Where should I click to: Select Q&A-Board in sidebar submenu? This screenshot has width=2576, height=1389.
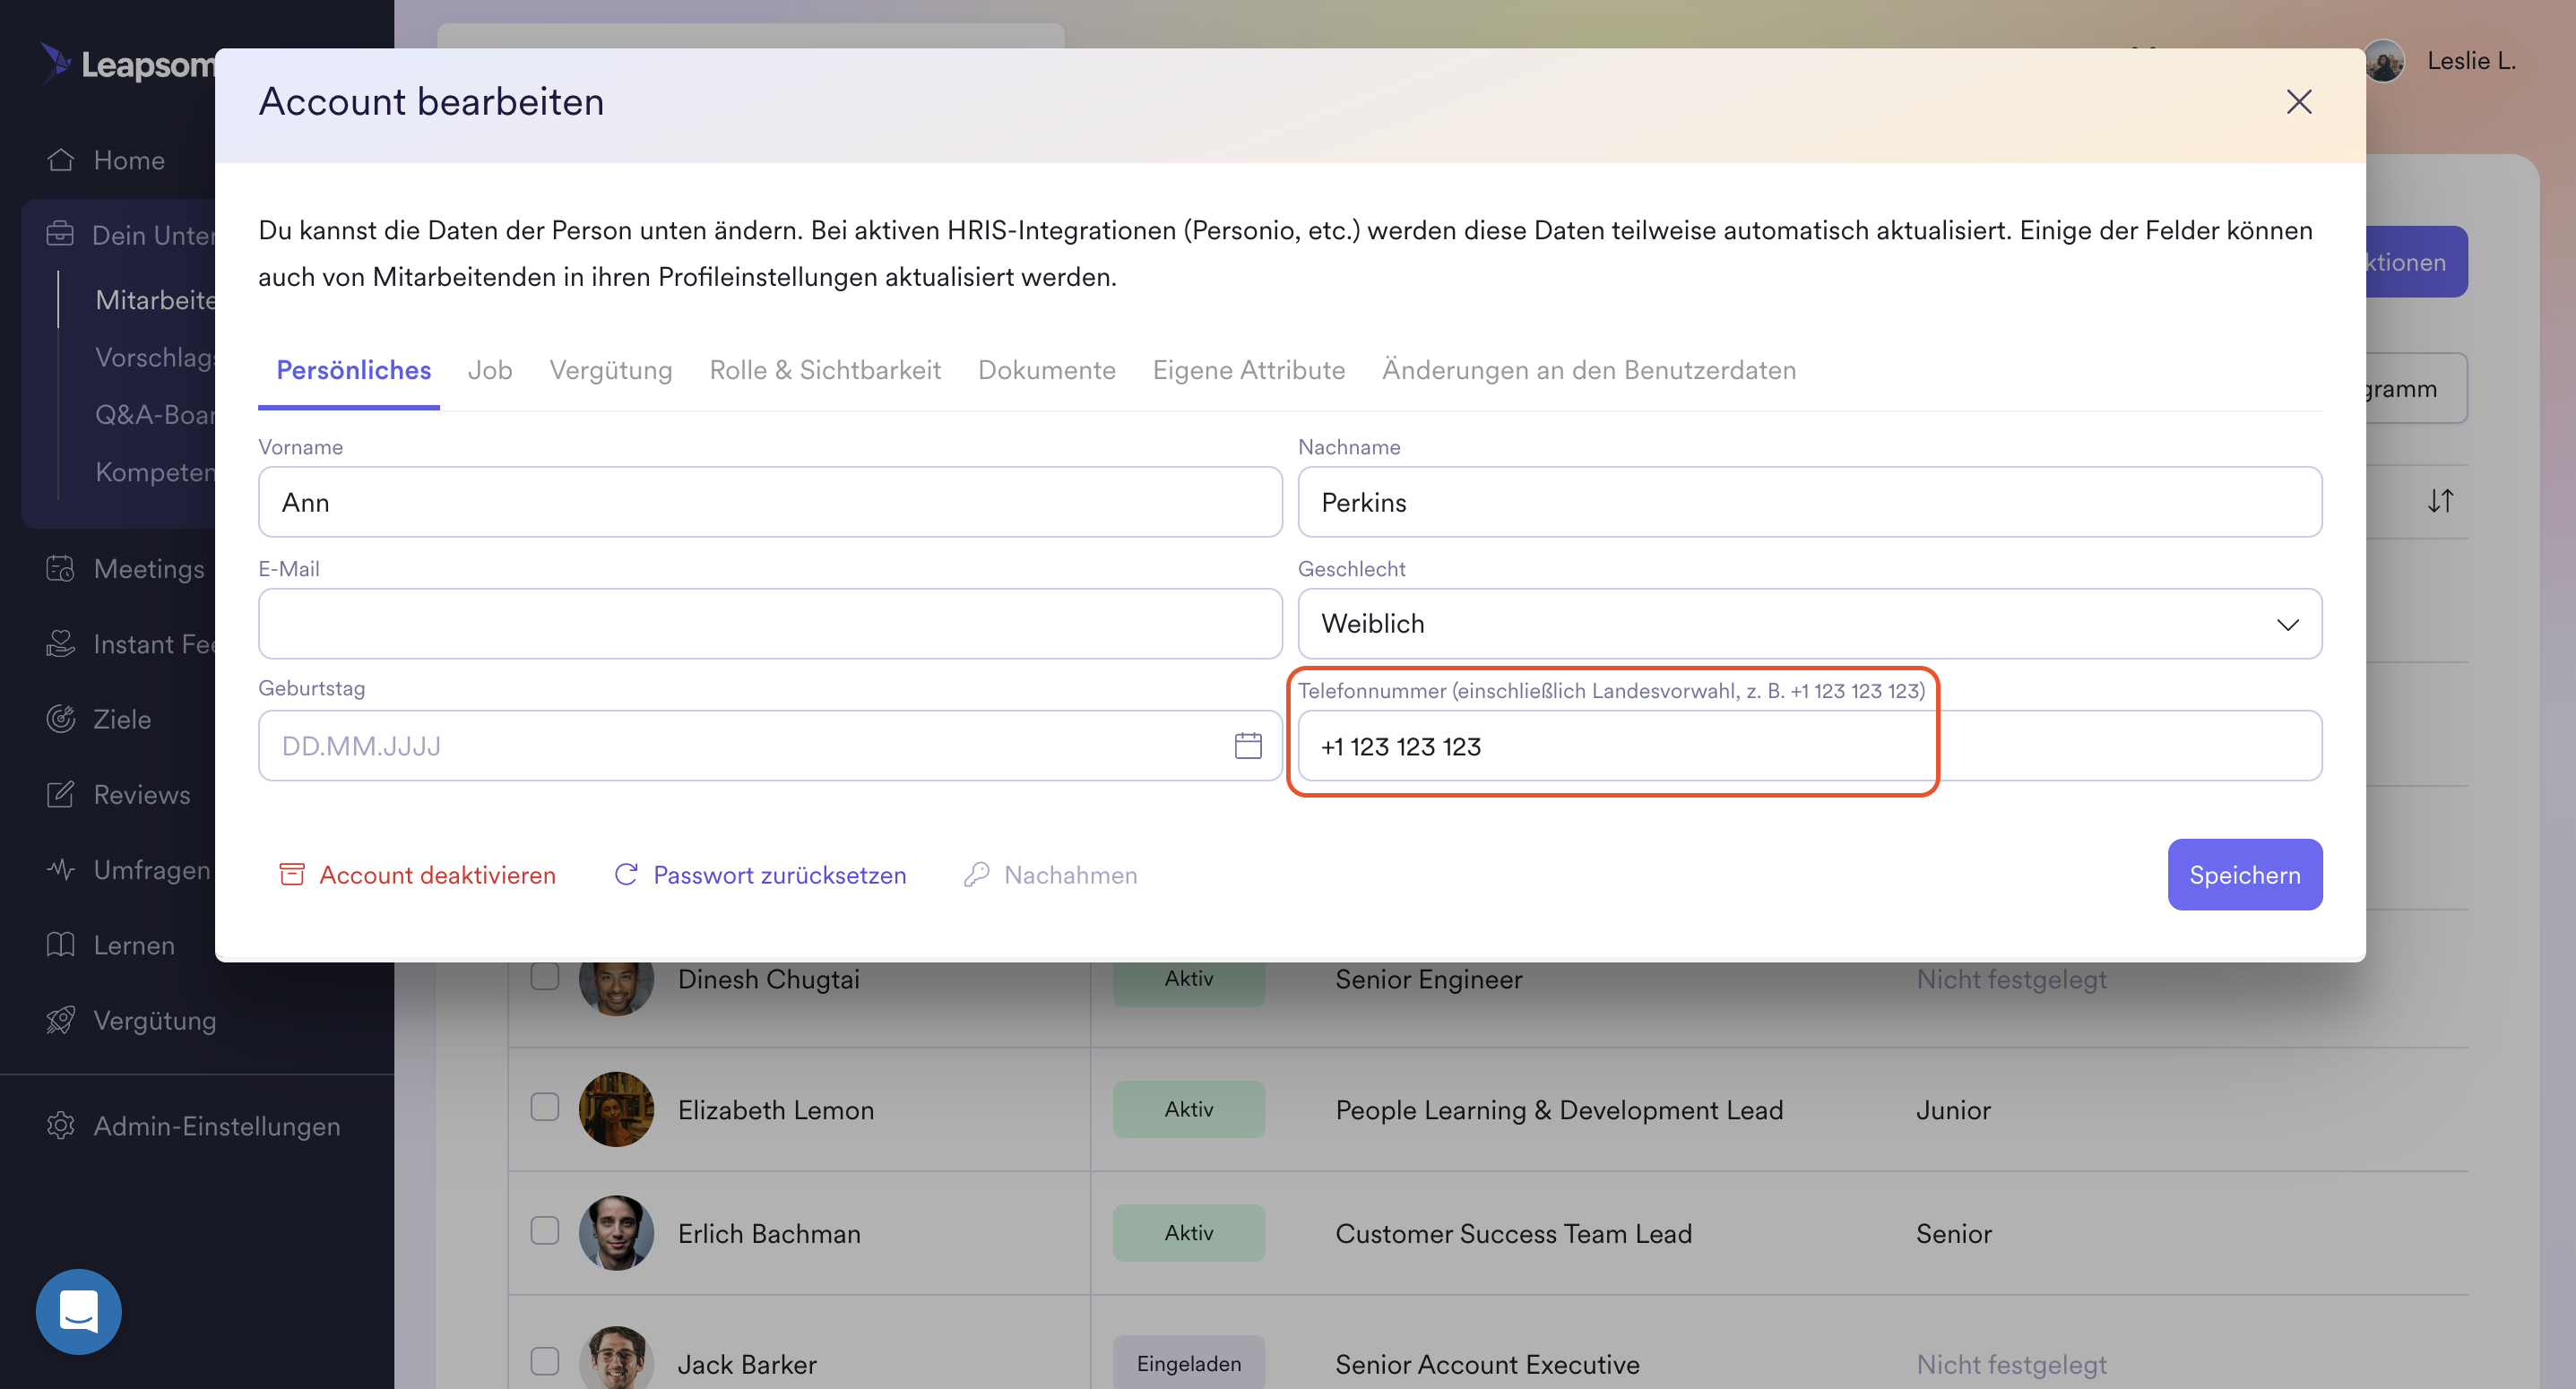click(x=155, y=413)
